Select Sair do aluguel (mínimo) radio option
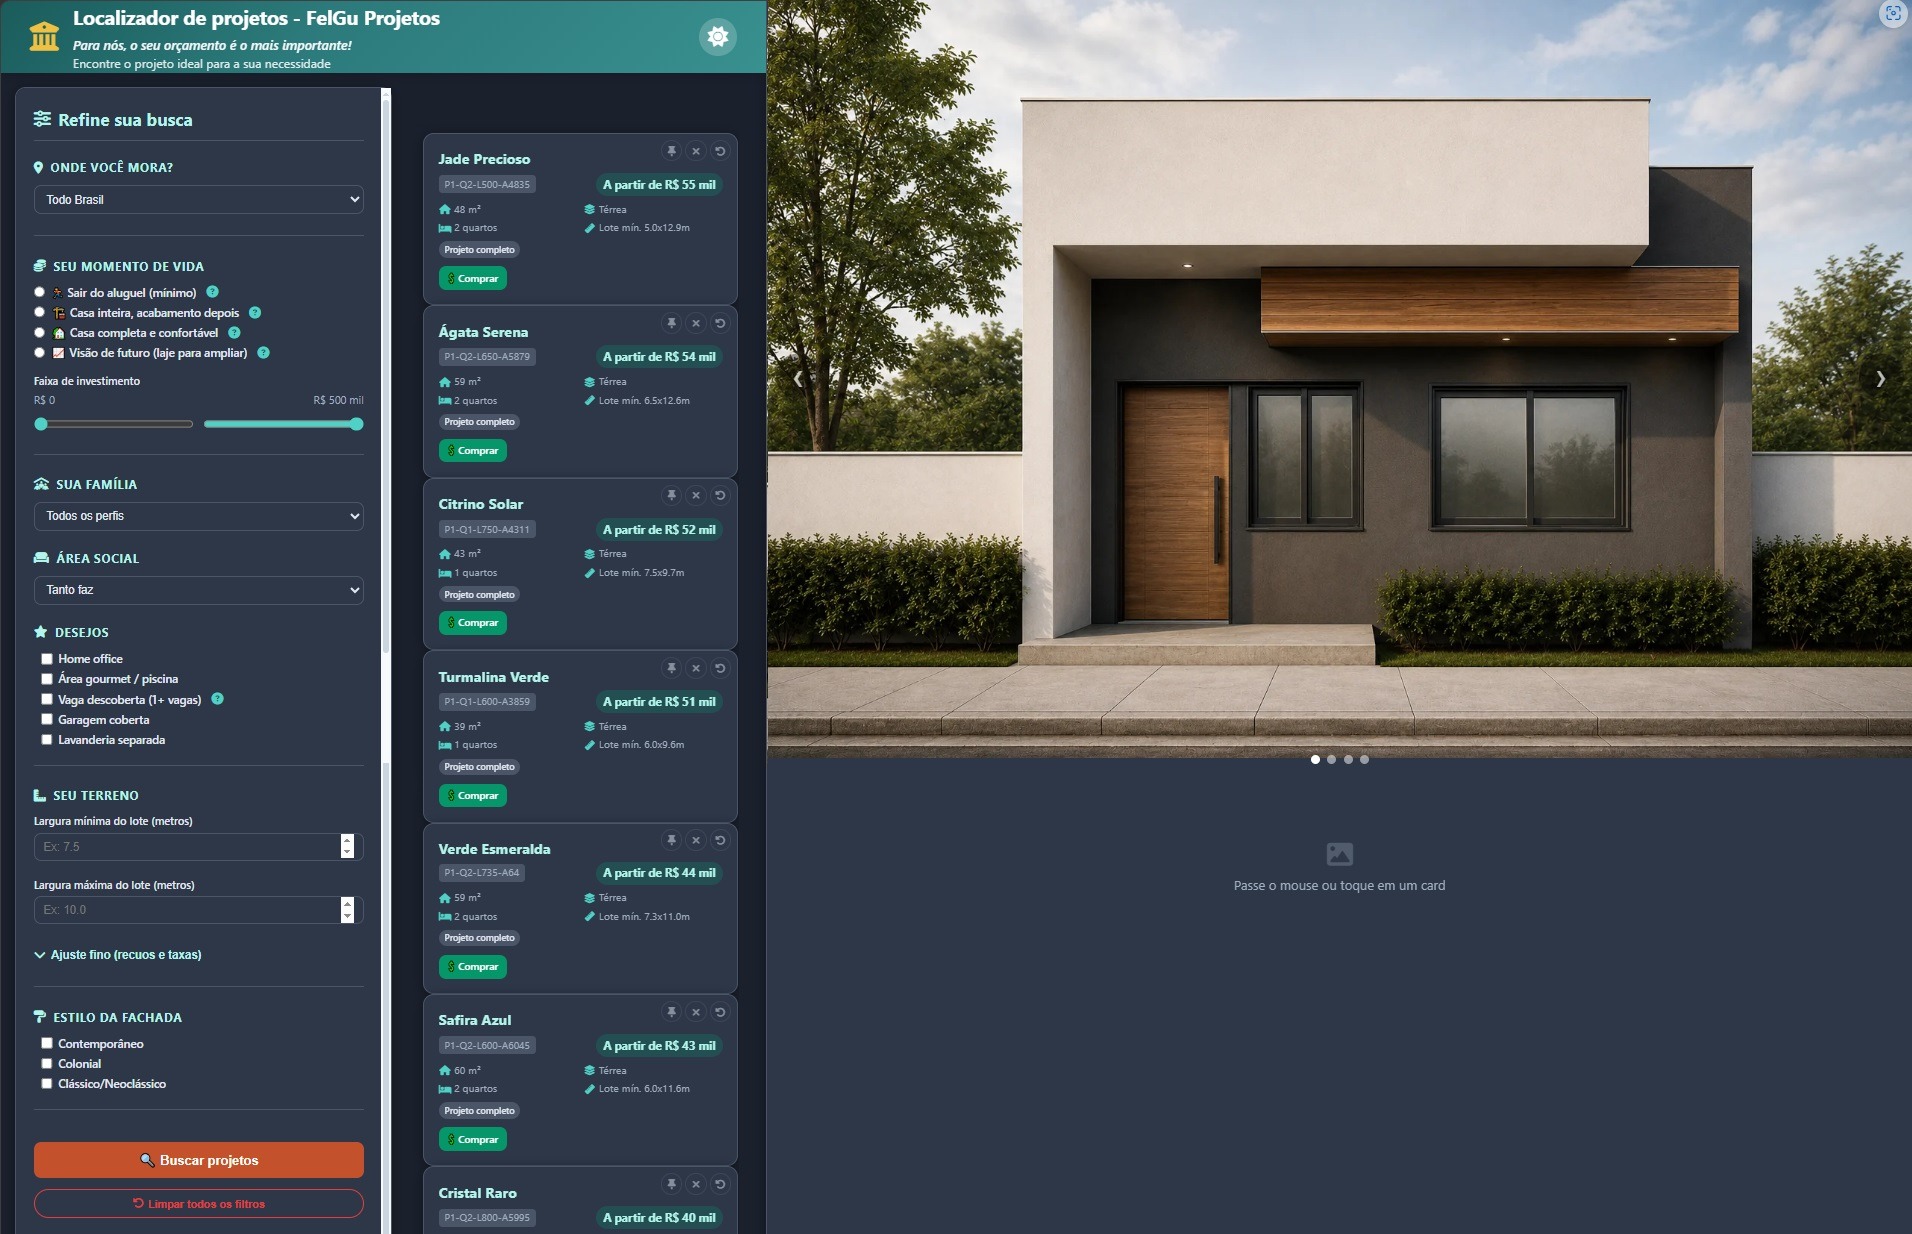1912x1234 pixels. click(x=40, y=292)
